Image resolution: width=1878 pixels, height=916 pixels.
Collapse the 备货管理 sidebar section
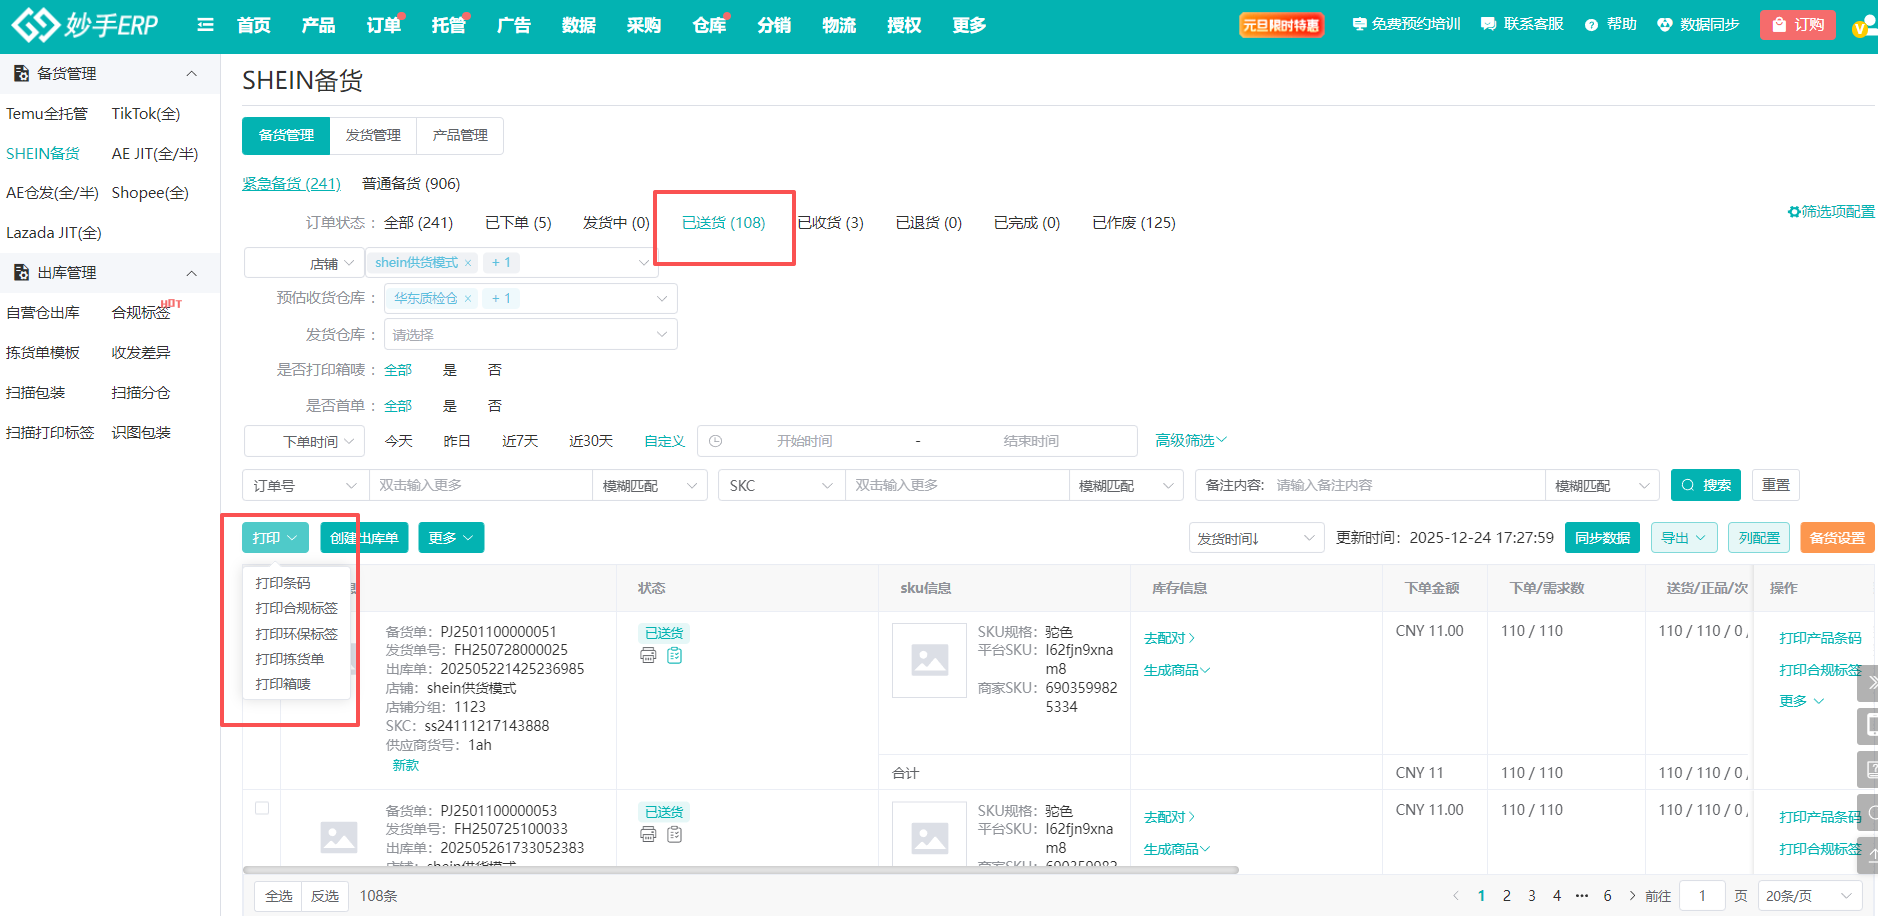click(x=191, y=74)
